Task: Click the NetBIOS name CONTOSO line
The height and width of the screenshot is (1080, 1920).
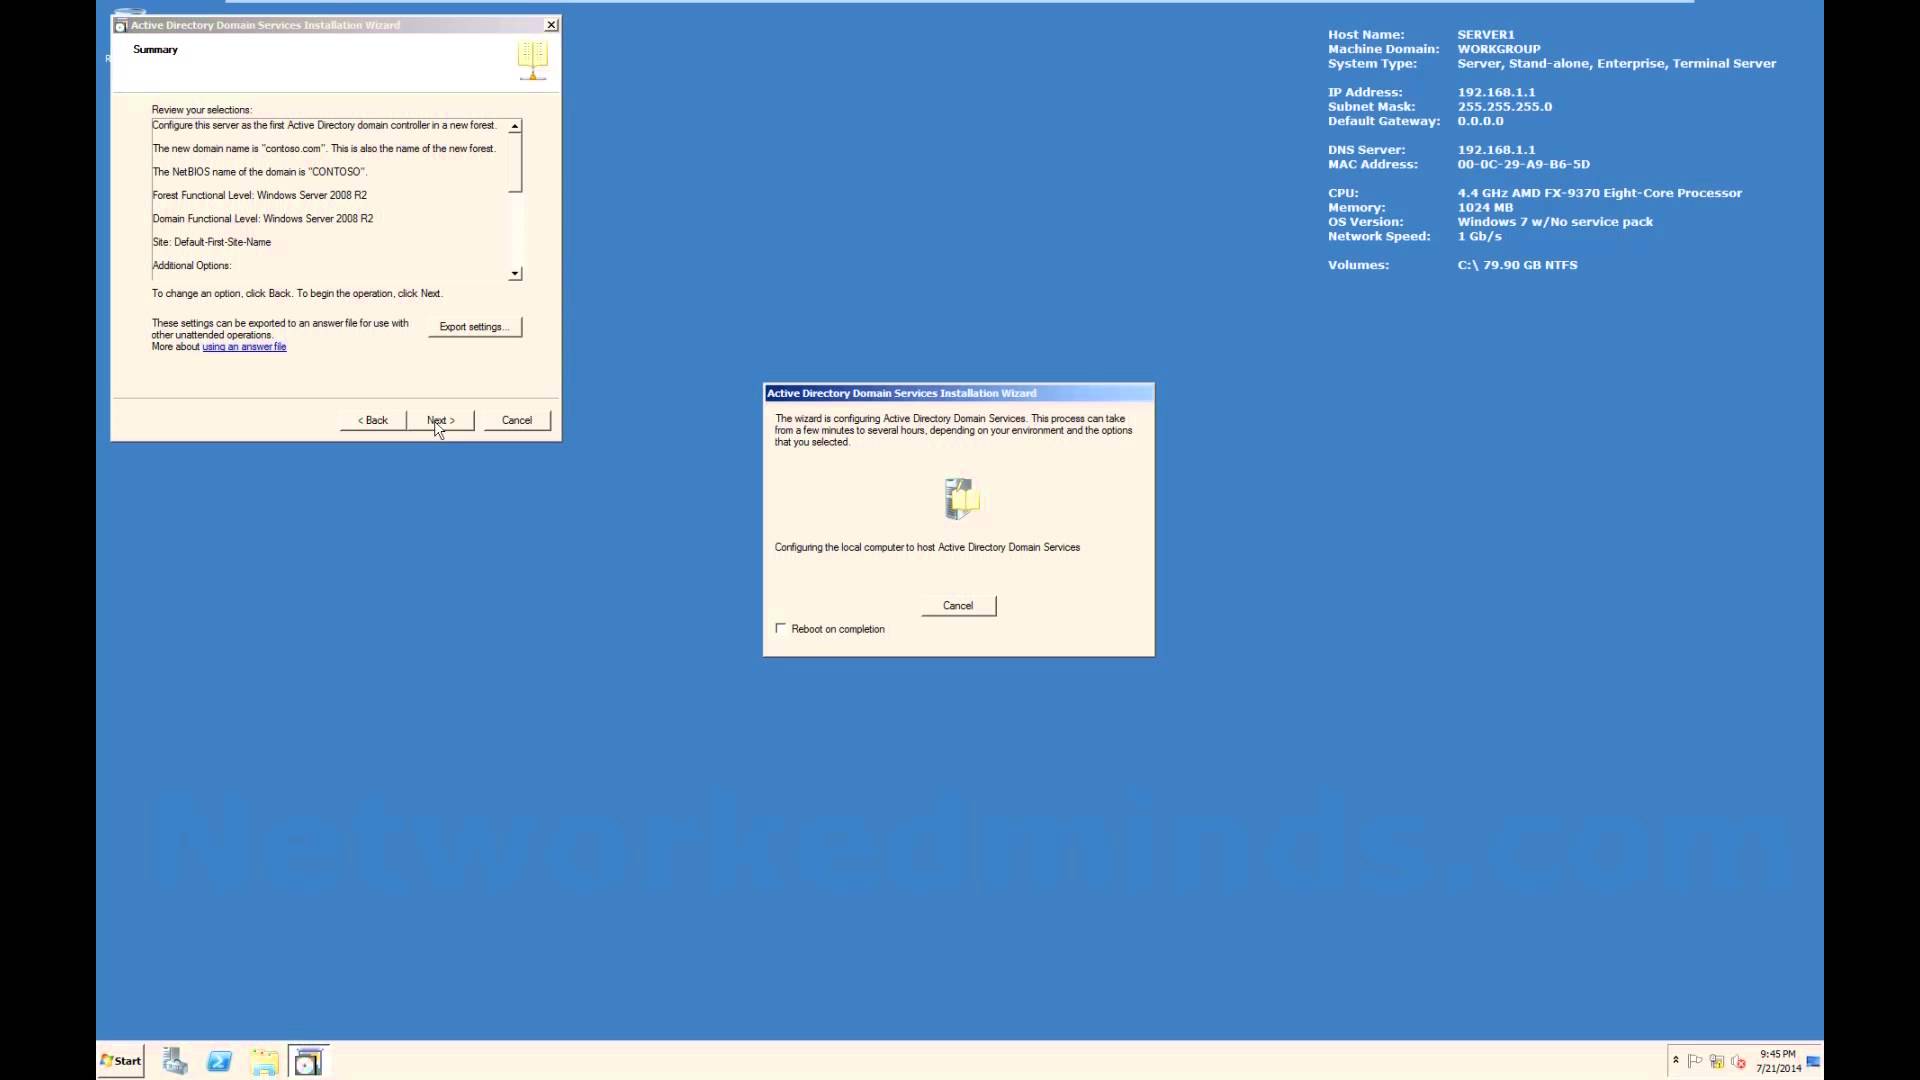Action: click(x=260, y=172)
